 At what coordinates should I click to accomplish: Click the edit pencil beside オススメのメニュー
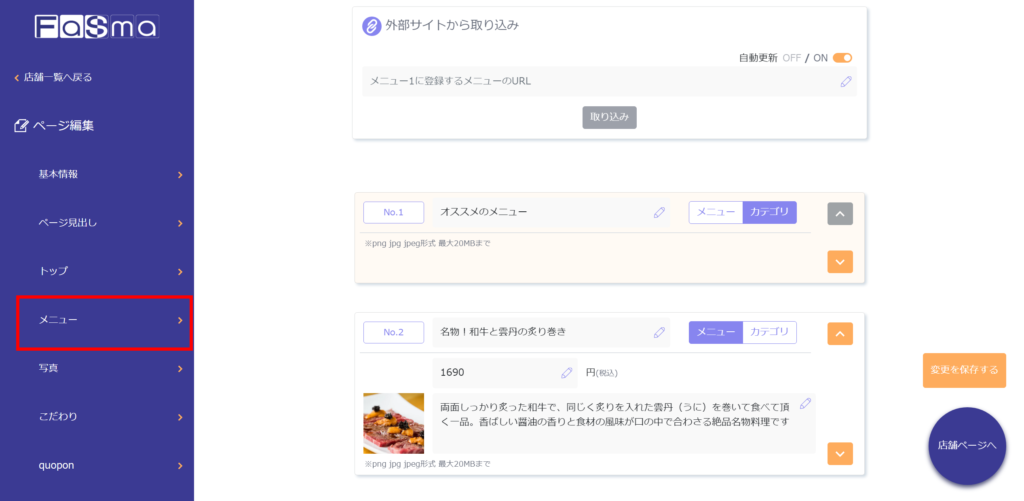[659, 212]
